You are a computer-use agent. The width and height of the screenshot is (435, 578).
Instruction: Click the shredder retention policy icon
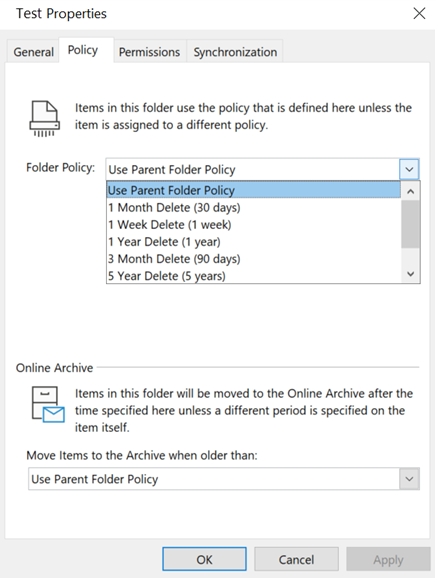click(45, 118)
